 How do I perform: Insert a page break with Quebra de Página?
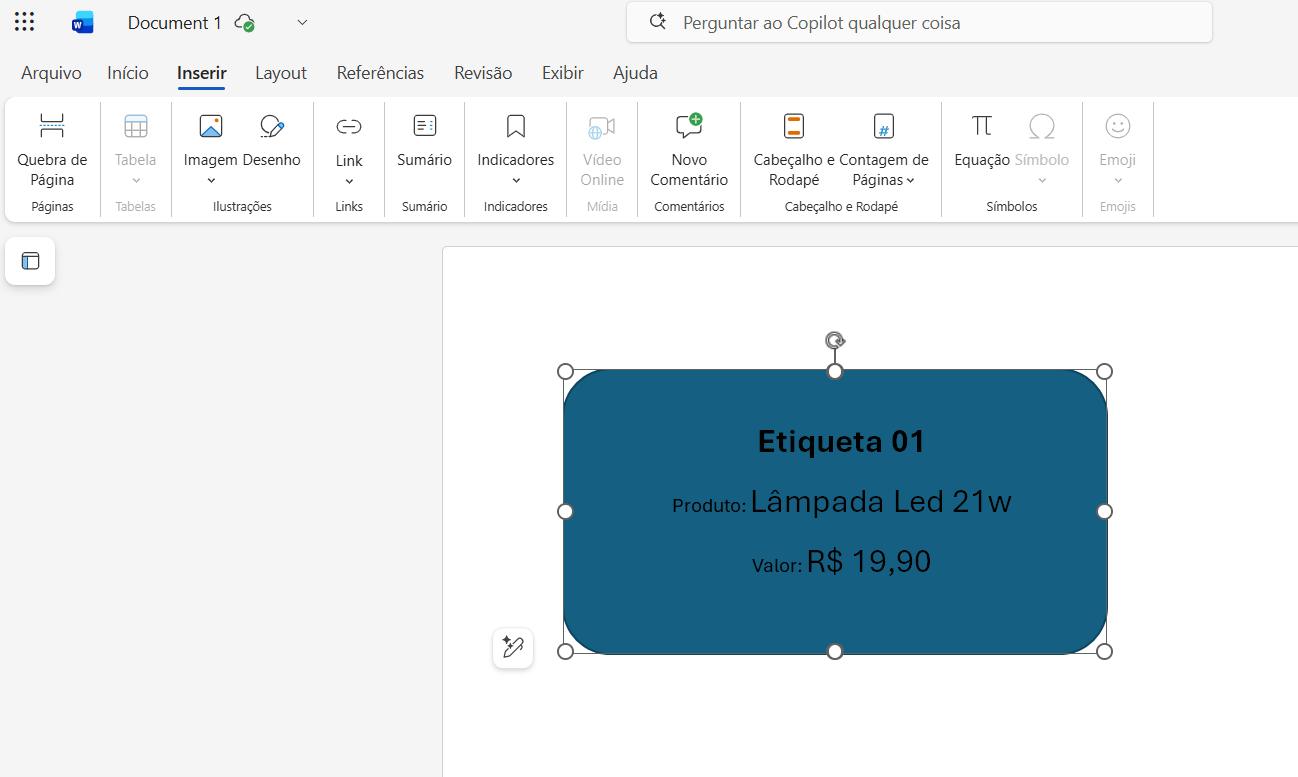(x=52, y=150)
